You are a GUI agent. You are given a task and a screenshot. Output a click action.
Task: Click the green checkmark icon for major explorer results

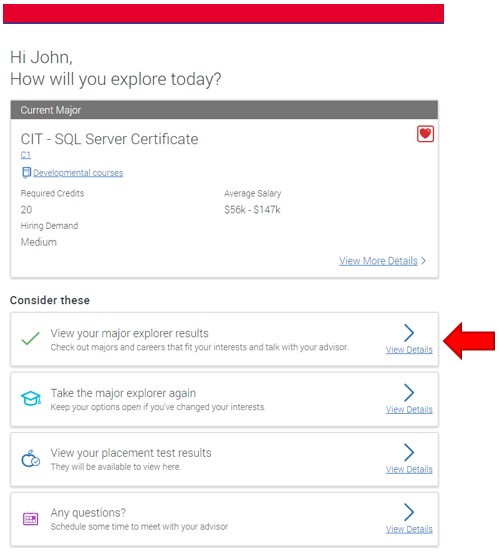click(x=30, y=338)
